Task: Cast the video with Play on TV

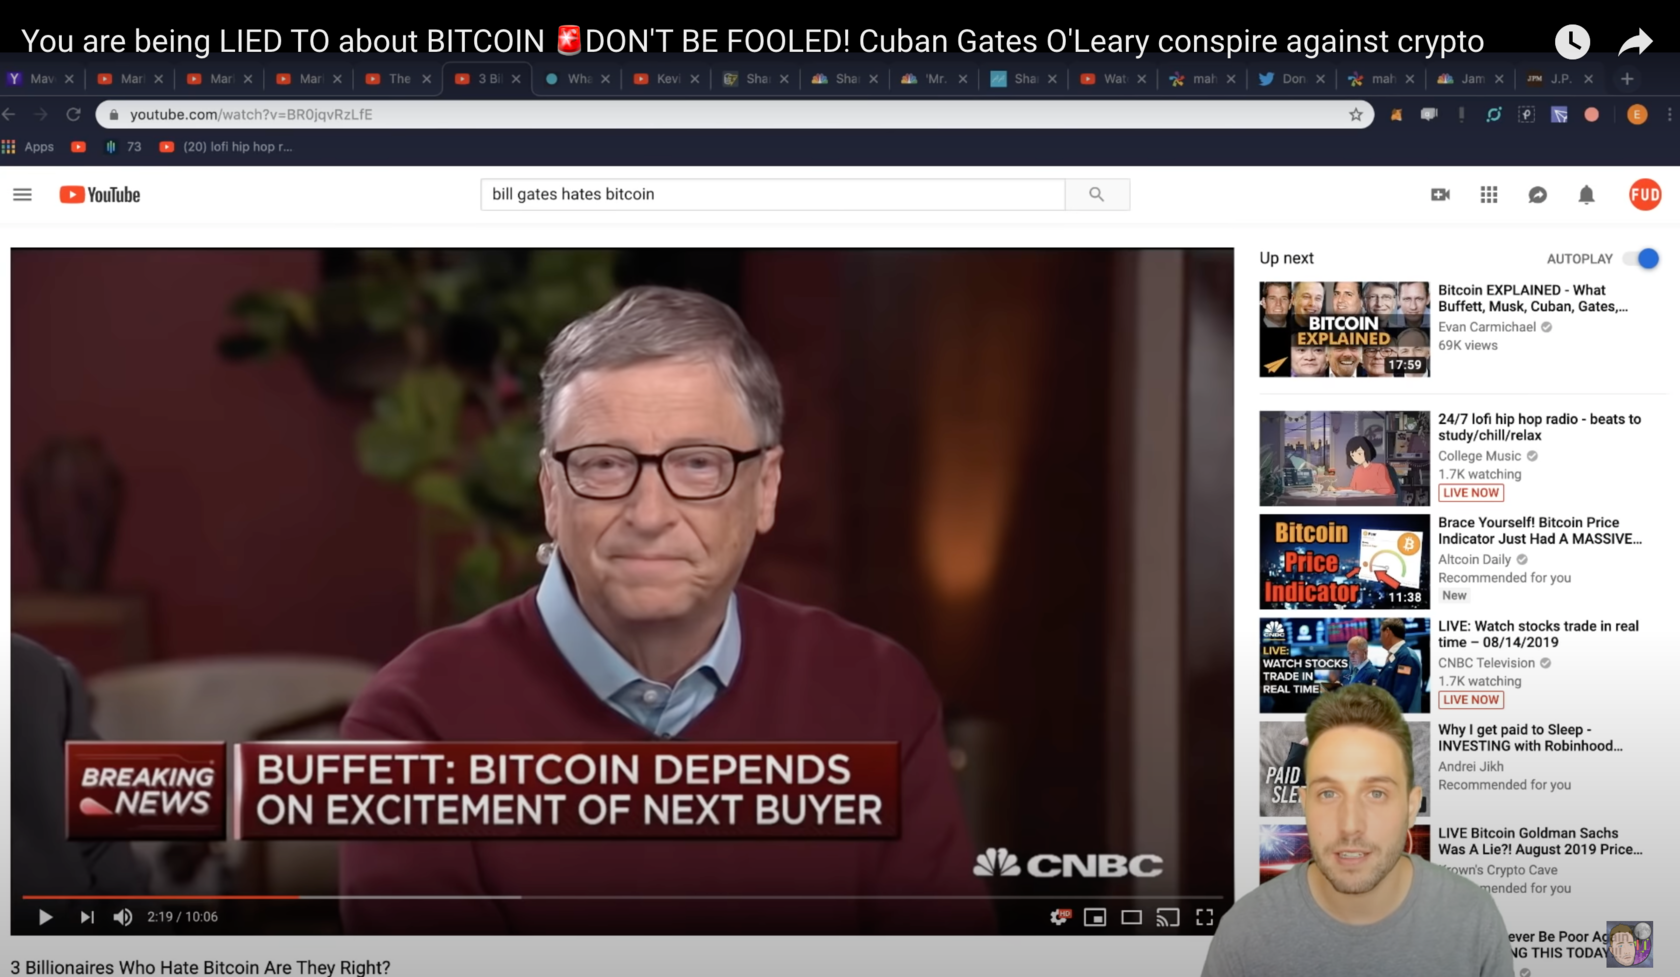Action: (1168, 916)
